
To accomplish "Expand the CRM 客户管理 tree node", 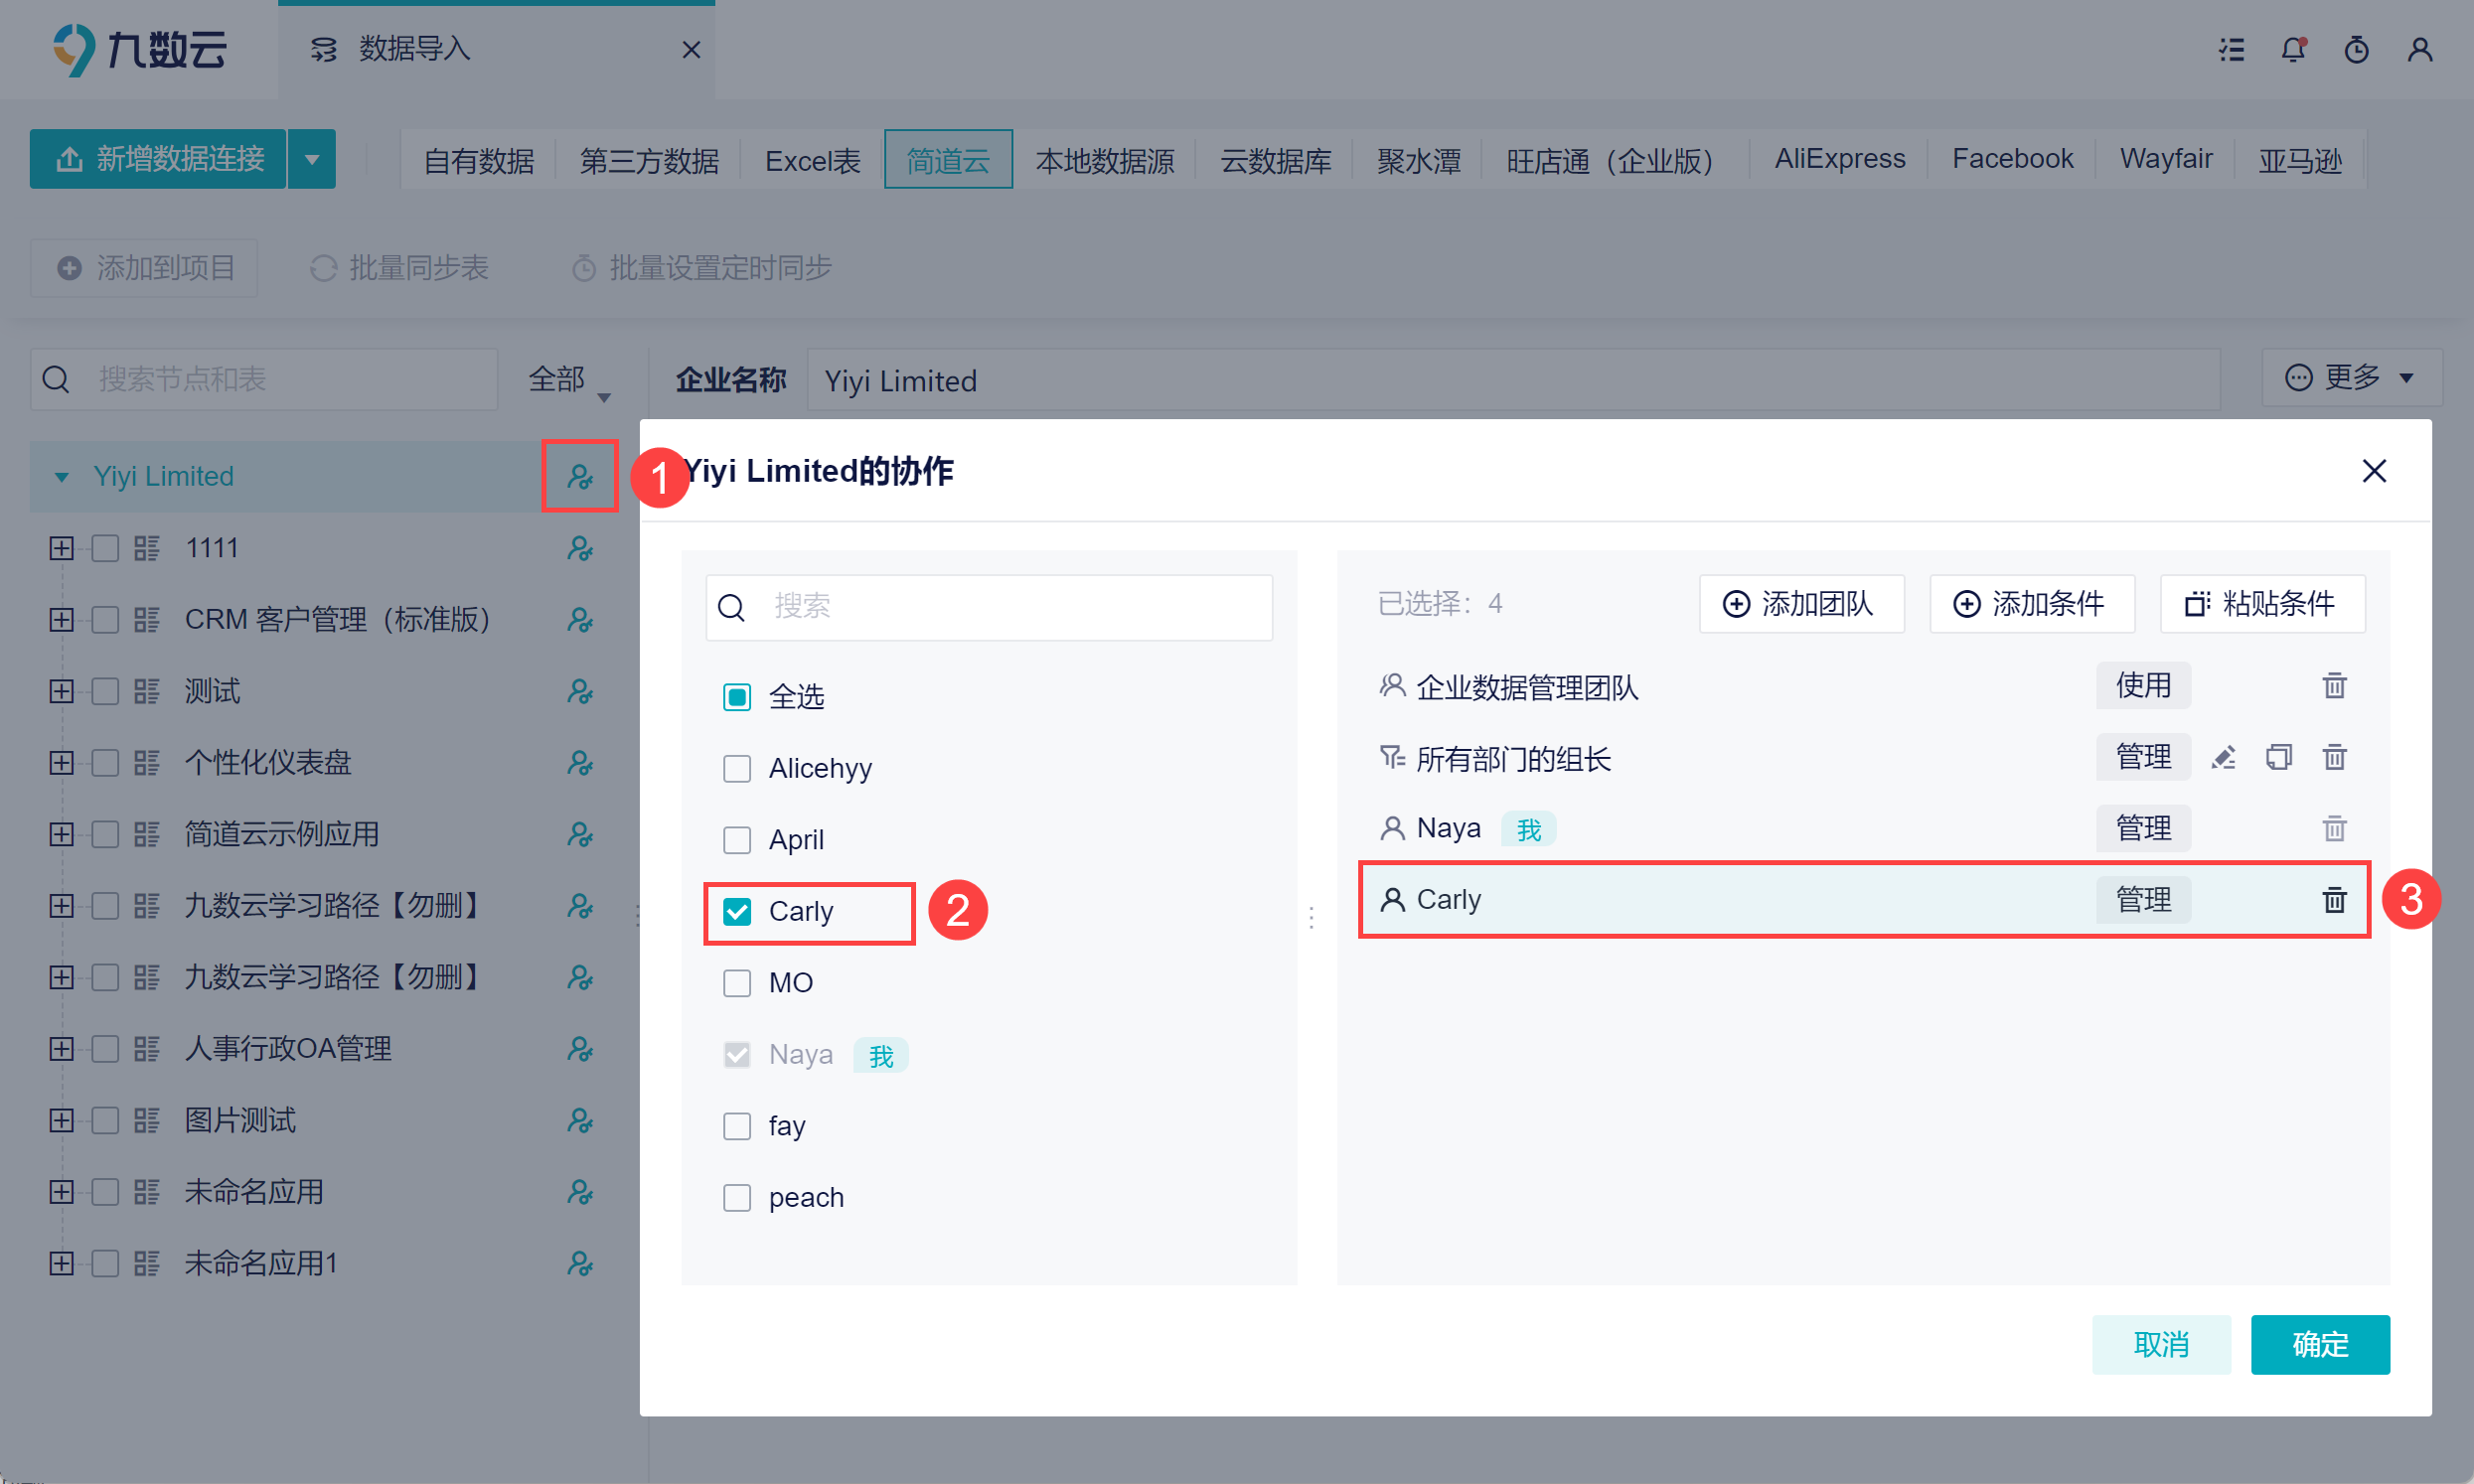I will 61,620.
